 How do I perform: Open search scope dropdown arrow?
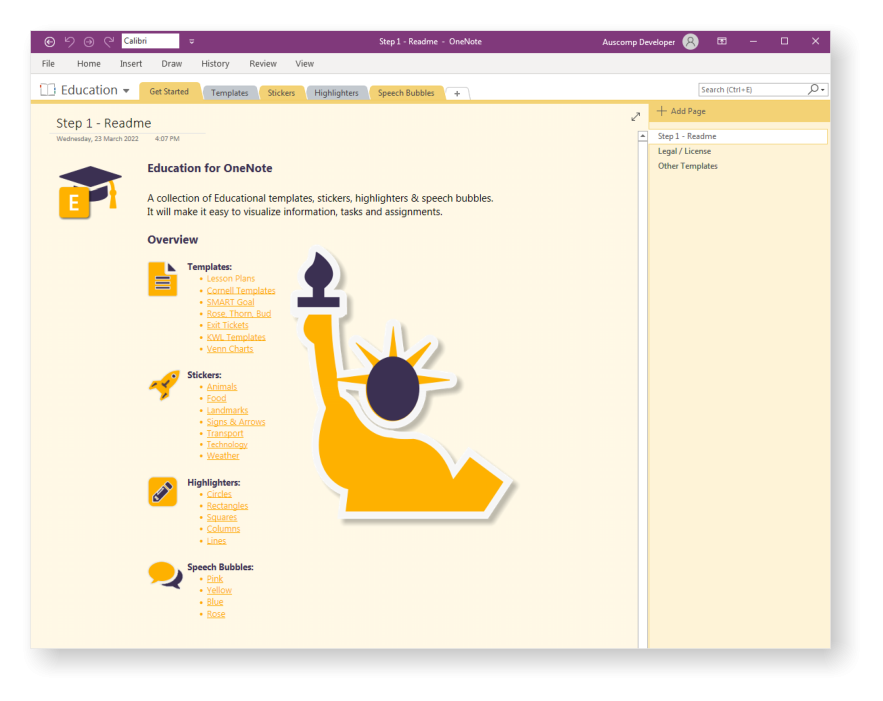point(823,90)
